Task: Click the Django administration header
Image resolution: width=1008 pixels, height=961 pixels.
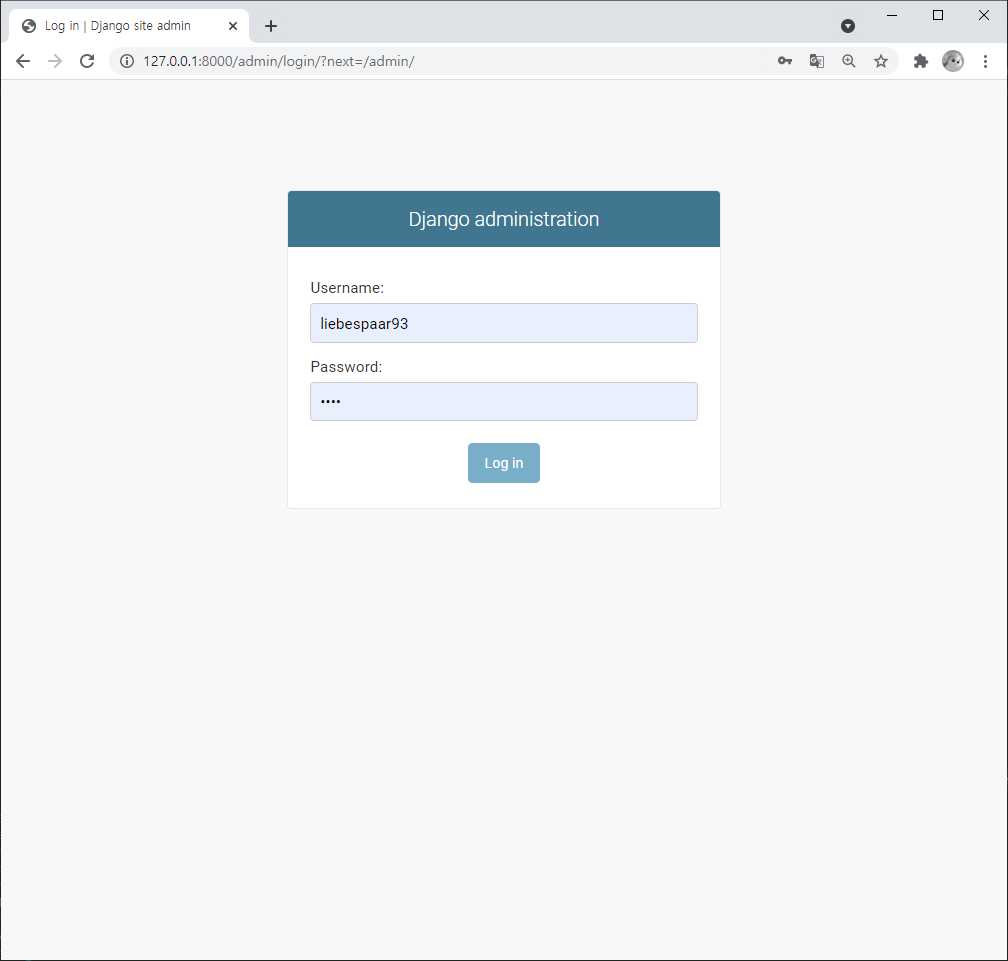Action: tap(504, 219)
